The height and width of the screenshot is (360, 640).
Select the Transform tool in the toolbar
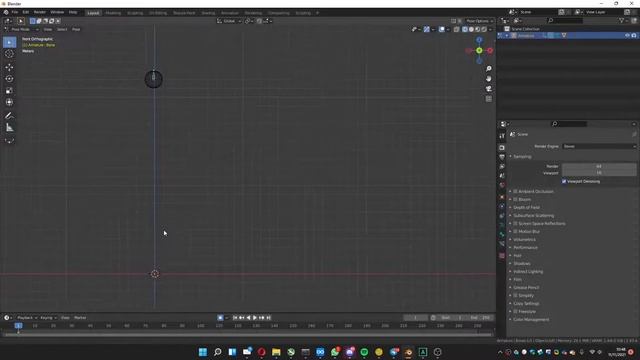9,102
